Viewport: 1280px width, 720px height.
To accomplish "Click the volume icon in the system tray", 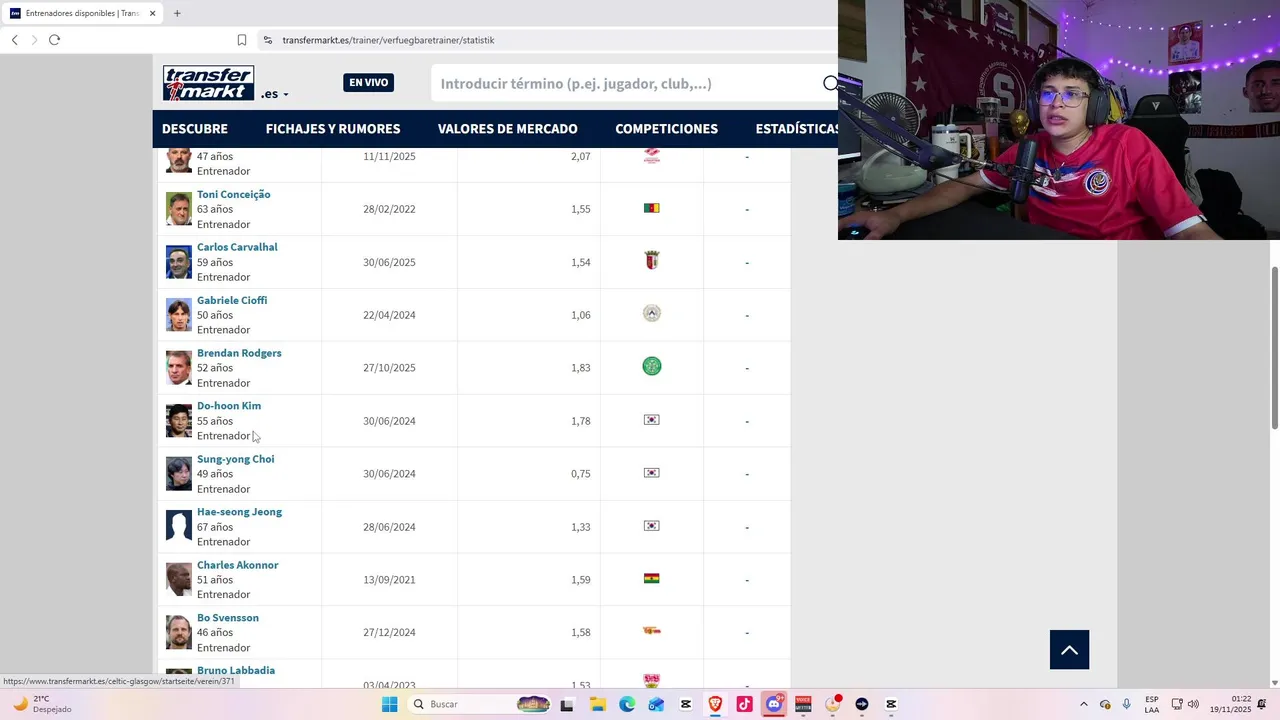I will point(1193,704).
